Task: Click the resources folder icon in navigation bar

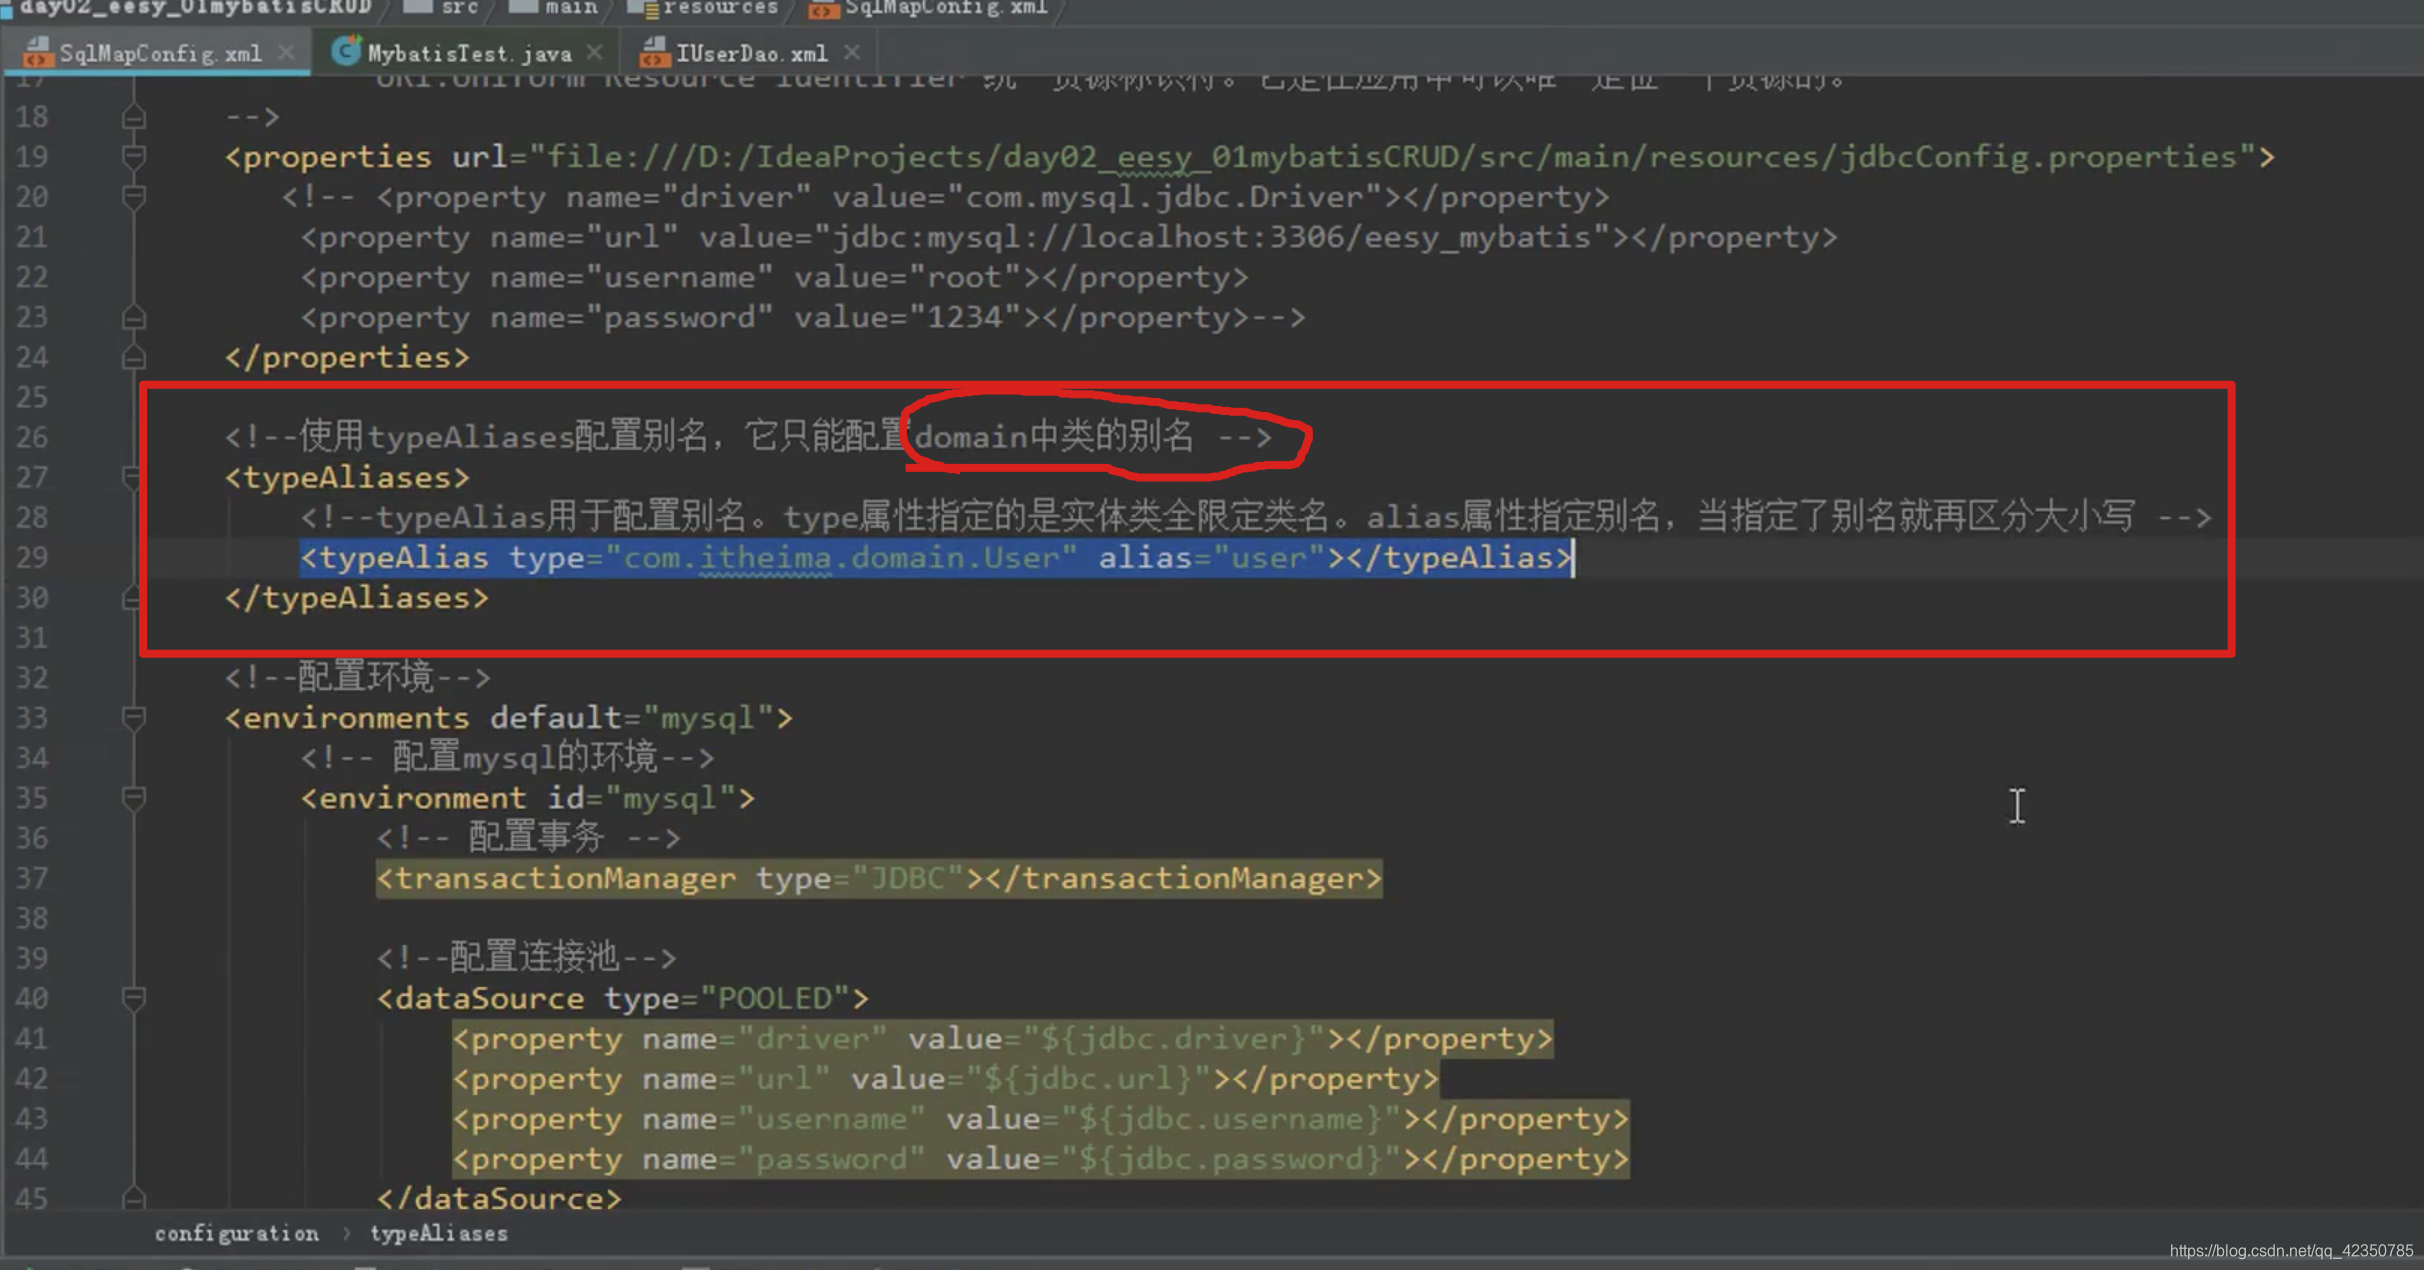Action: pos(641,8)
